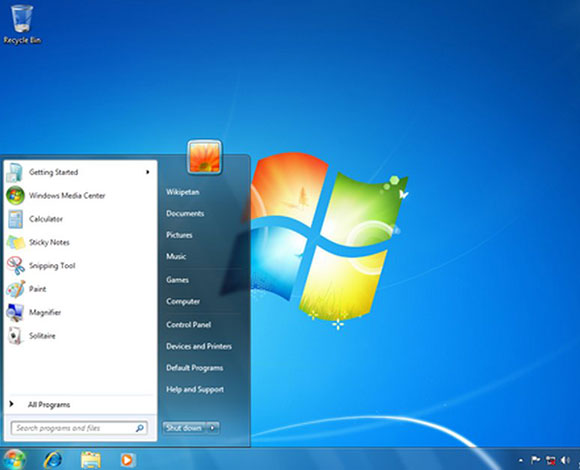The image size is (580, 470).
Task: Click the volume speaker tray icon
Action: coord(565,460)
